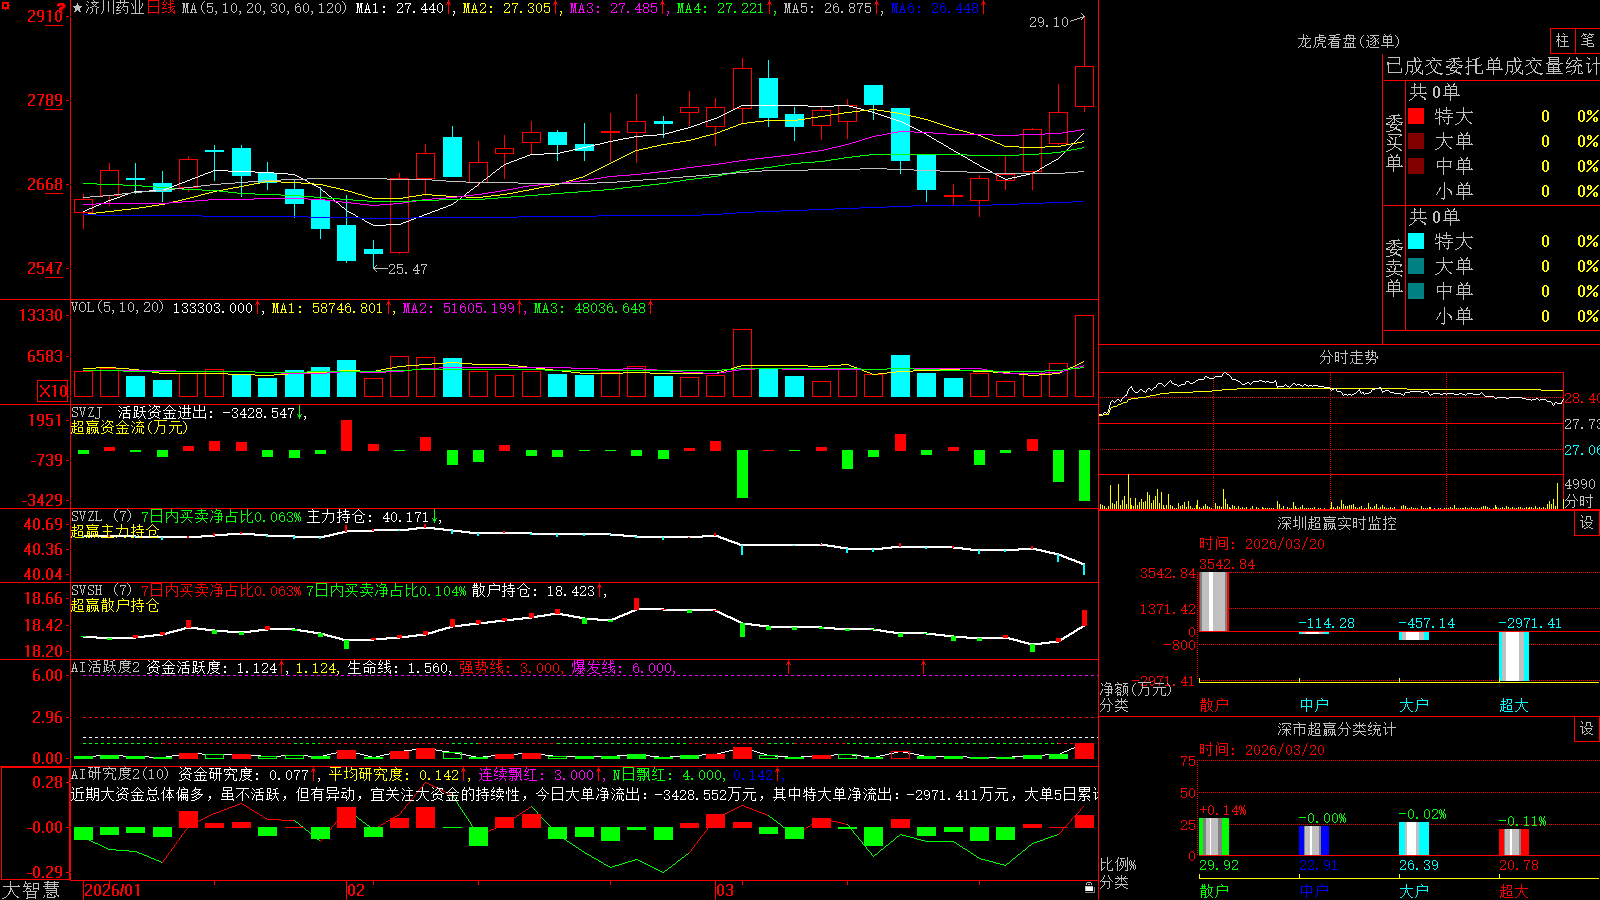Click the SVZJ indicator label
The height and width of the screenshot is (900, 1600).
click(87, 412)
